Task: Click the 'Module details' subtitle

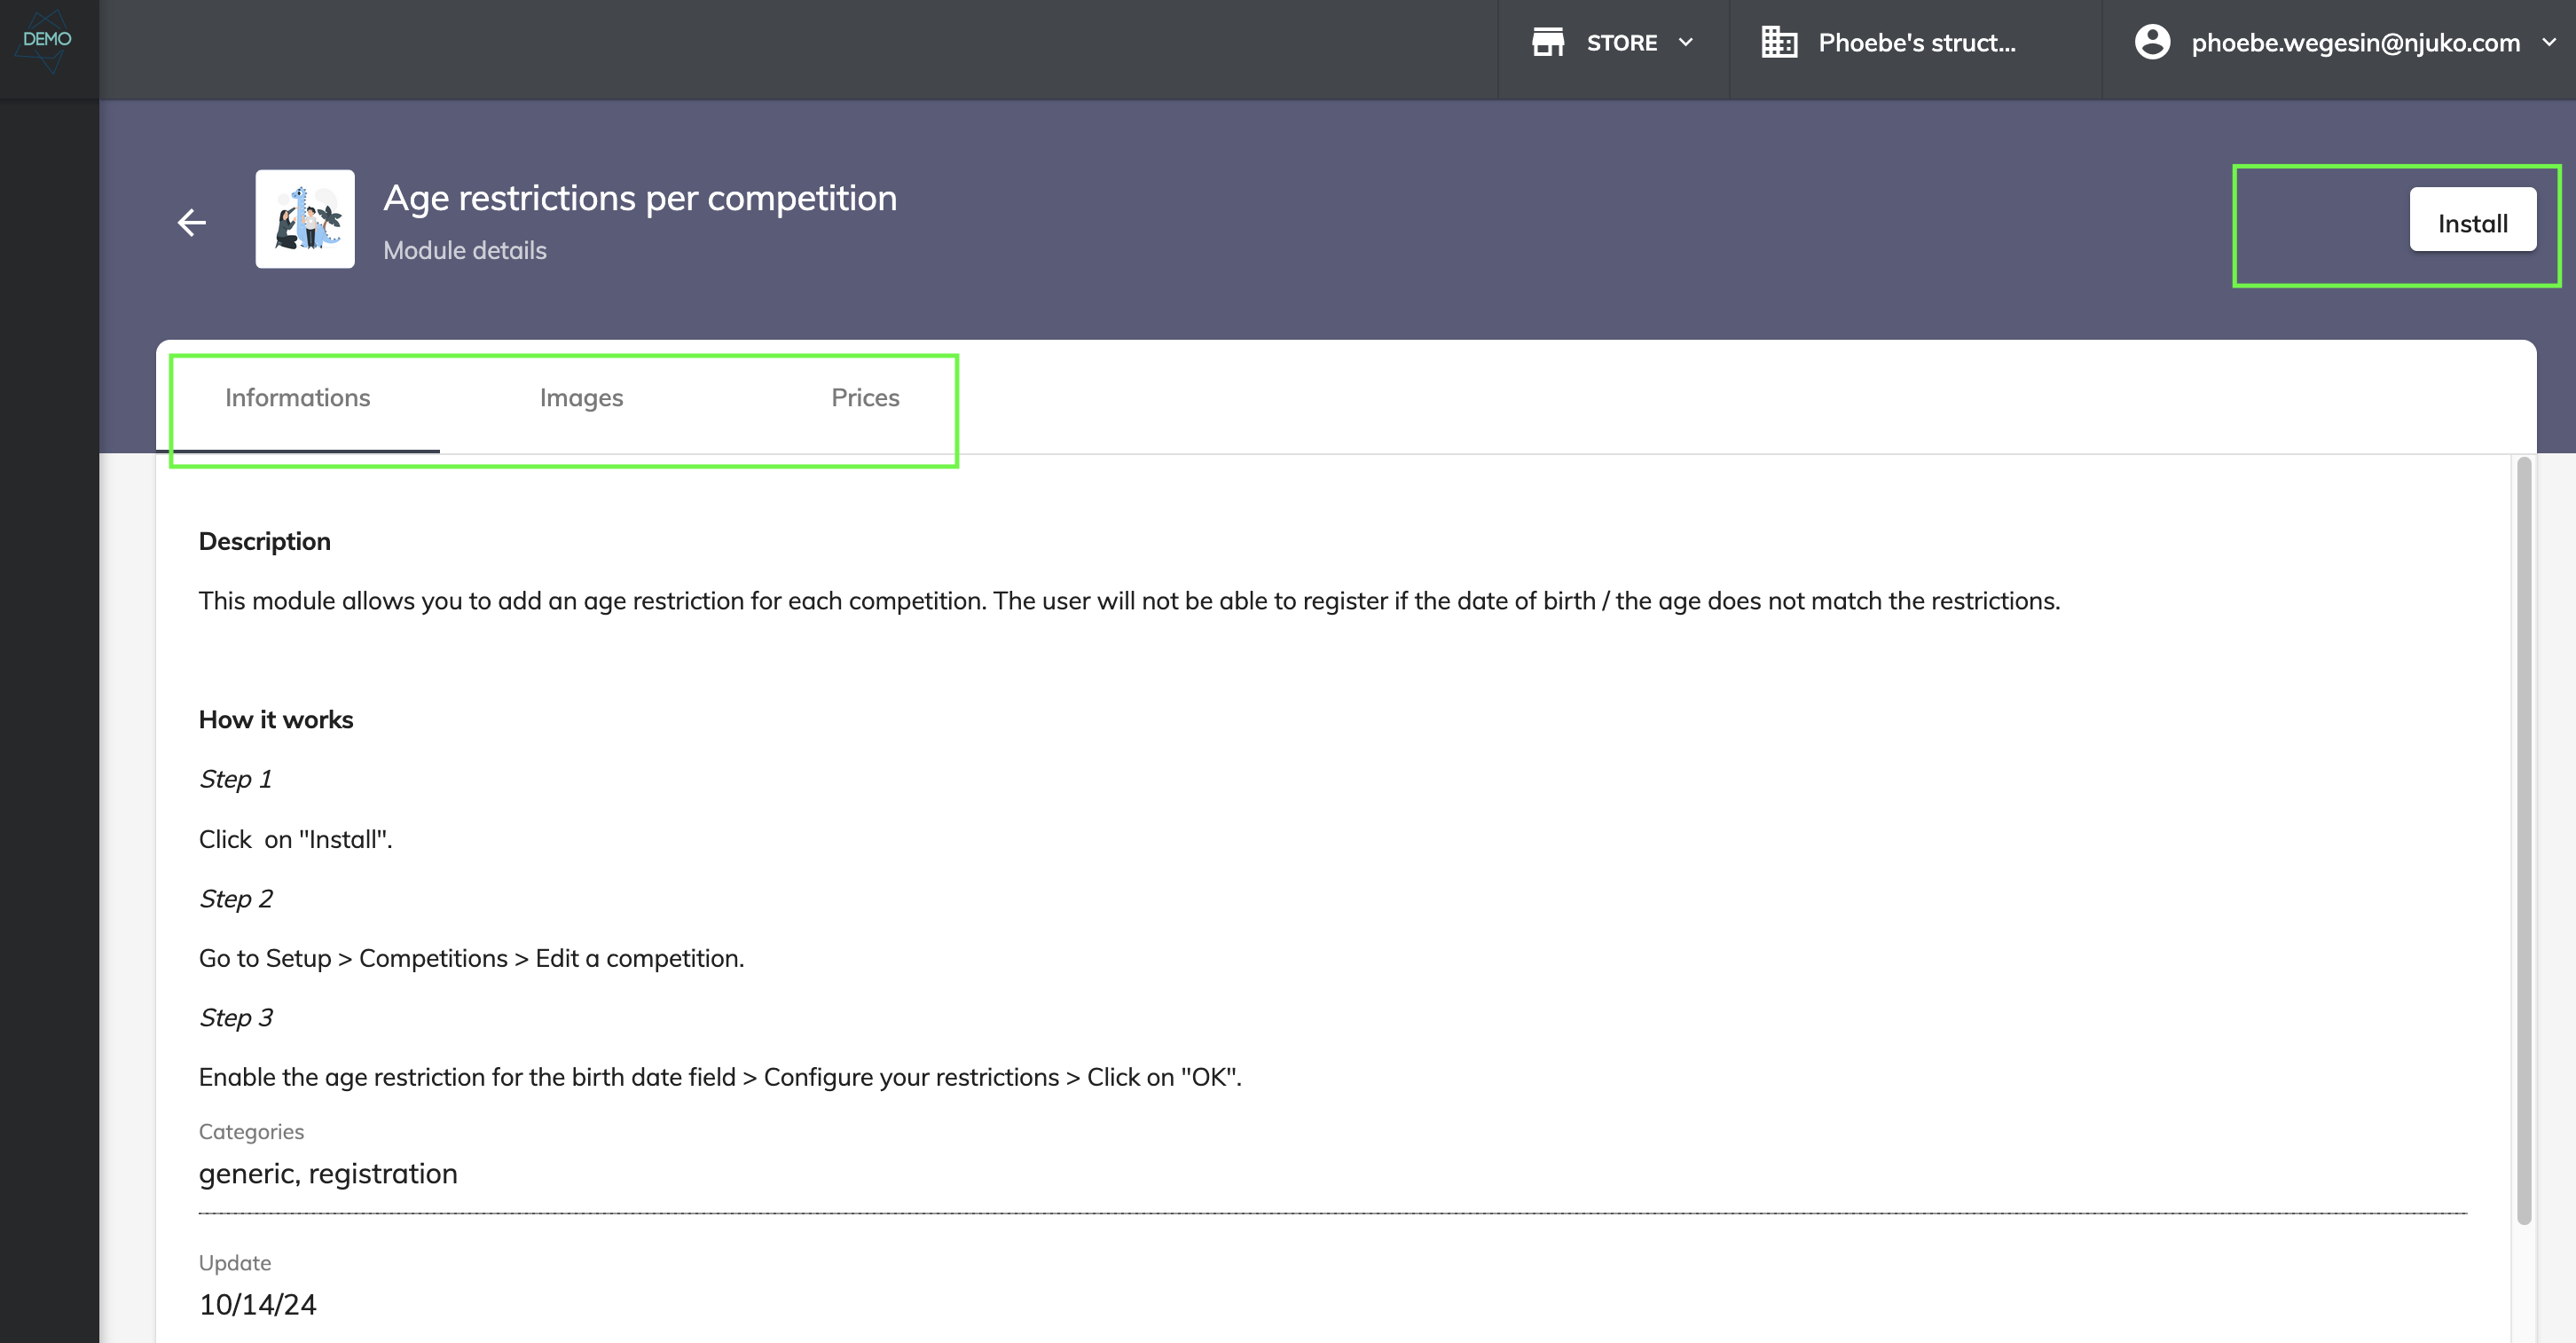Action: (465, 250)
